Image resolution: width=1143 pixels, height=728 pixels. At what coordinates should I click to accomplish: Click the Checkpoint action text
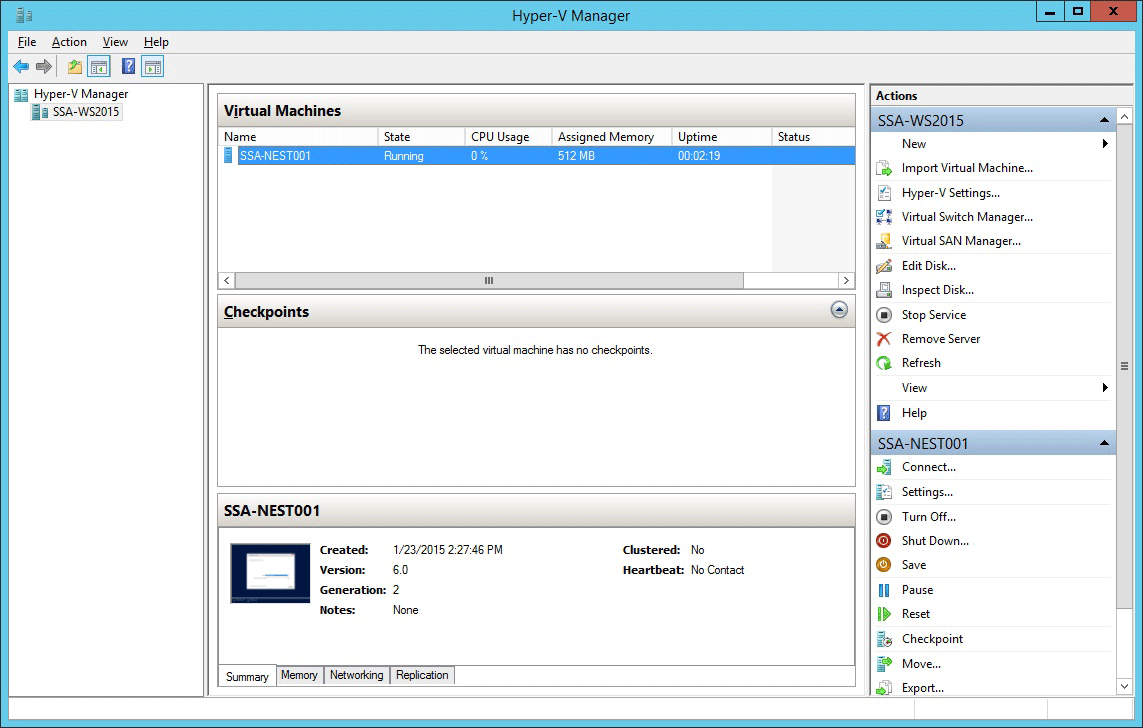(x=932, y=639)
